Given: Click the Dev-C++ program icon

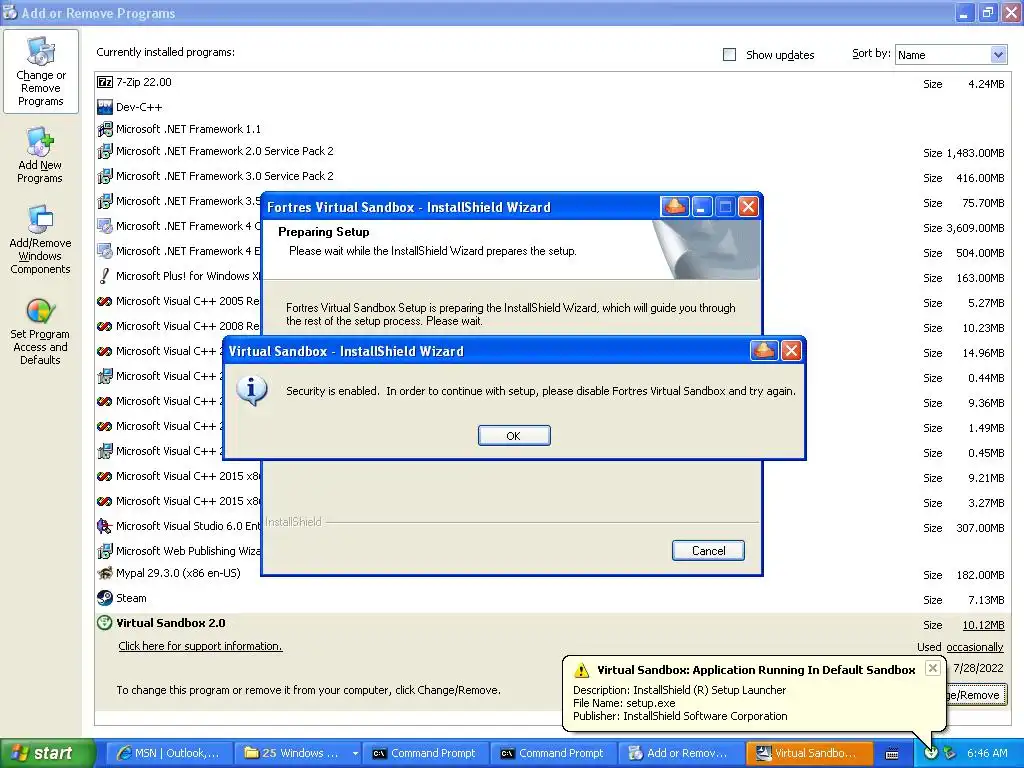Looking at the screenshot, I should [x=104, y=107].
